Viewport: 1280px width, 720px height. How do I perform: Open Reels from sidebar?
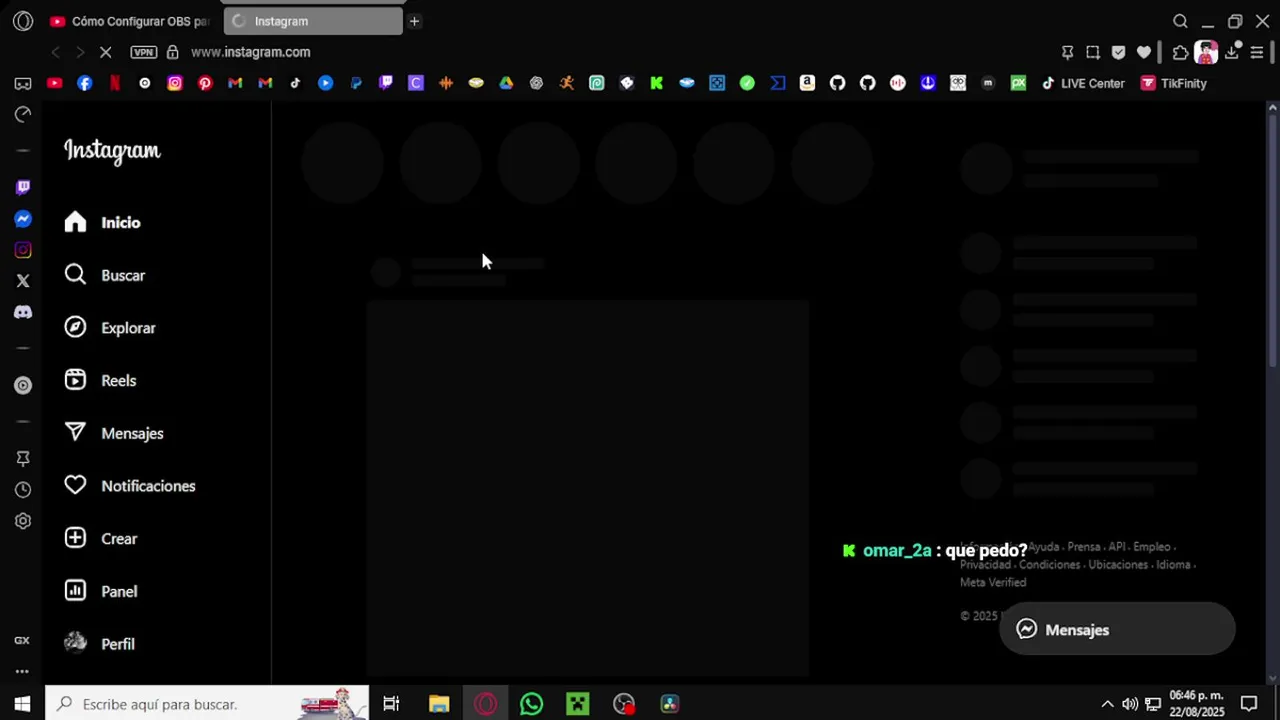tap(100, 380)
